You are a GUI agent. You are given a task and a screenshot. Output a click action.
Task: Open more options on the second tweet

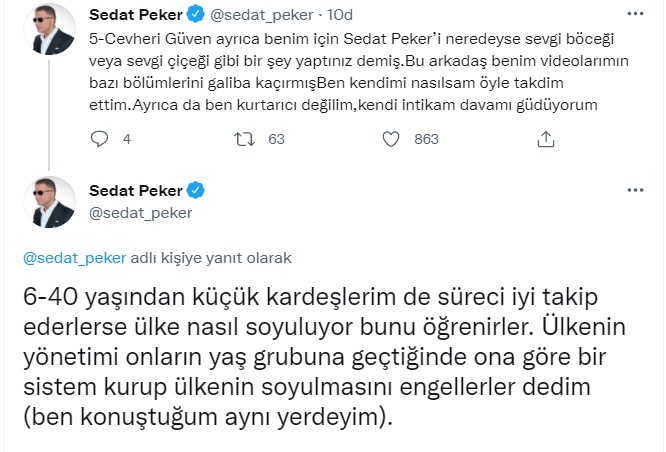(x=635, y=190)
